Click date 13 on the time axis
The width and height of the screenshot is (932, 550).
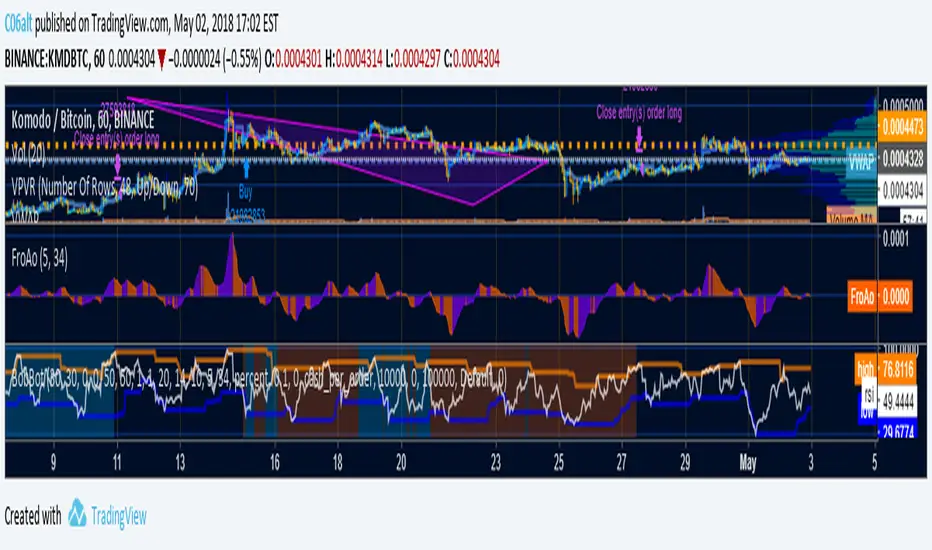click(180, 463)
